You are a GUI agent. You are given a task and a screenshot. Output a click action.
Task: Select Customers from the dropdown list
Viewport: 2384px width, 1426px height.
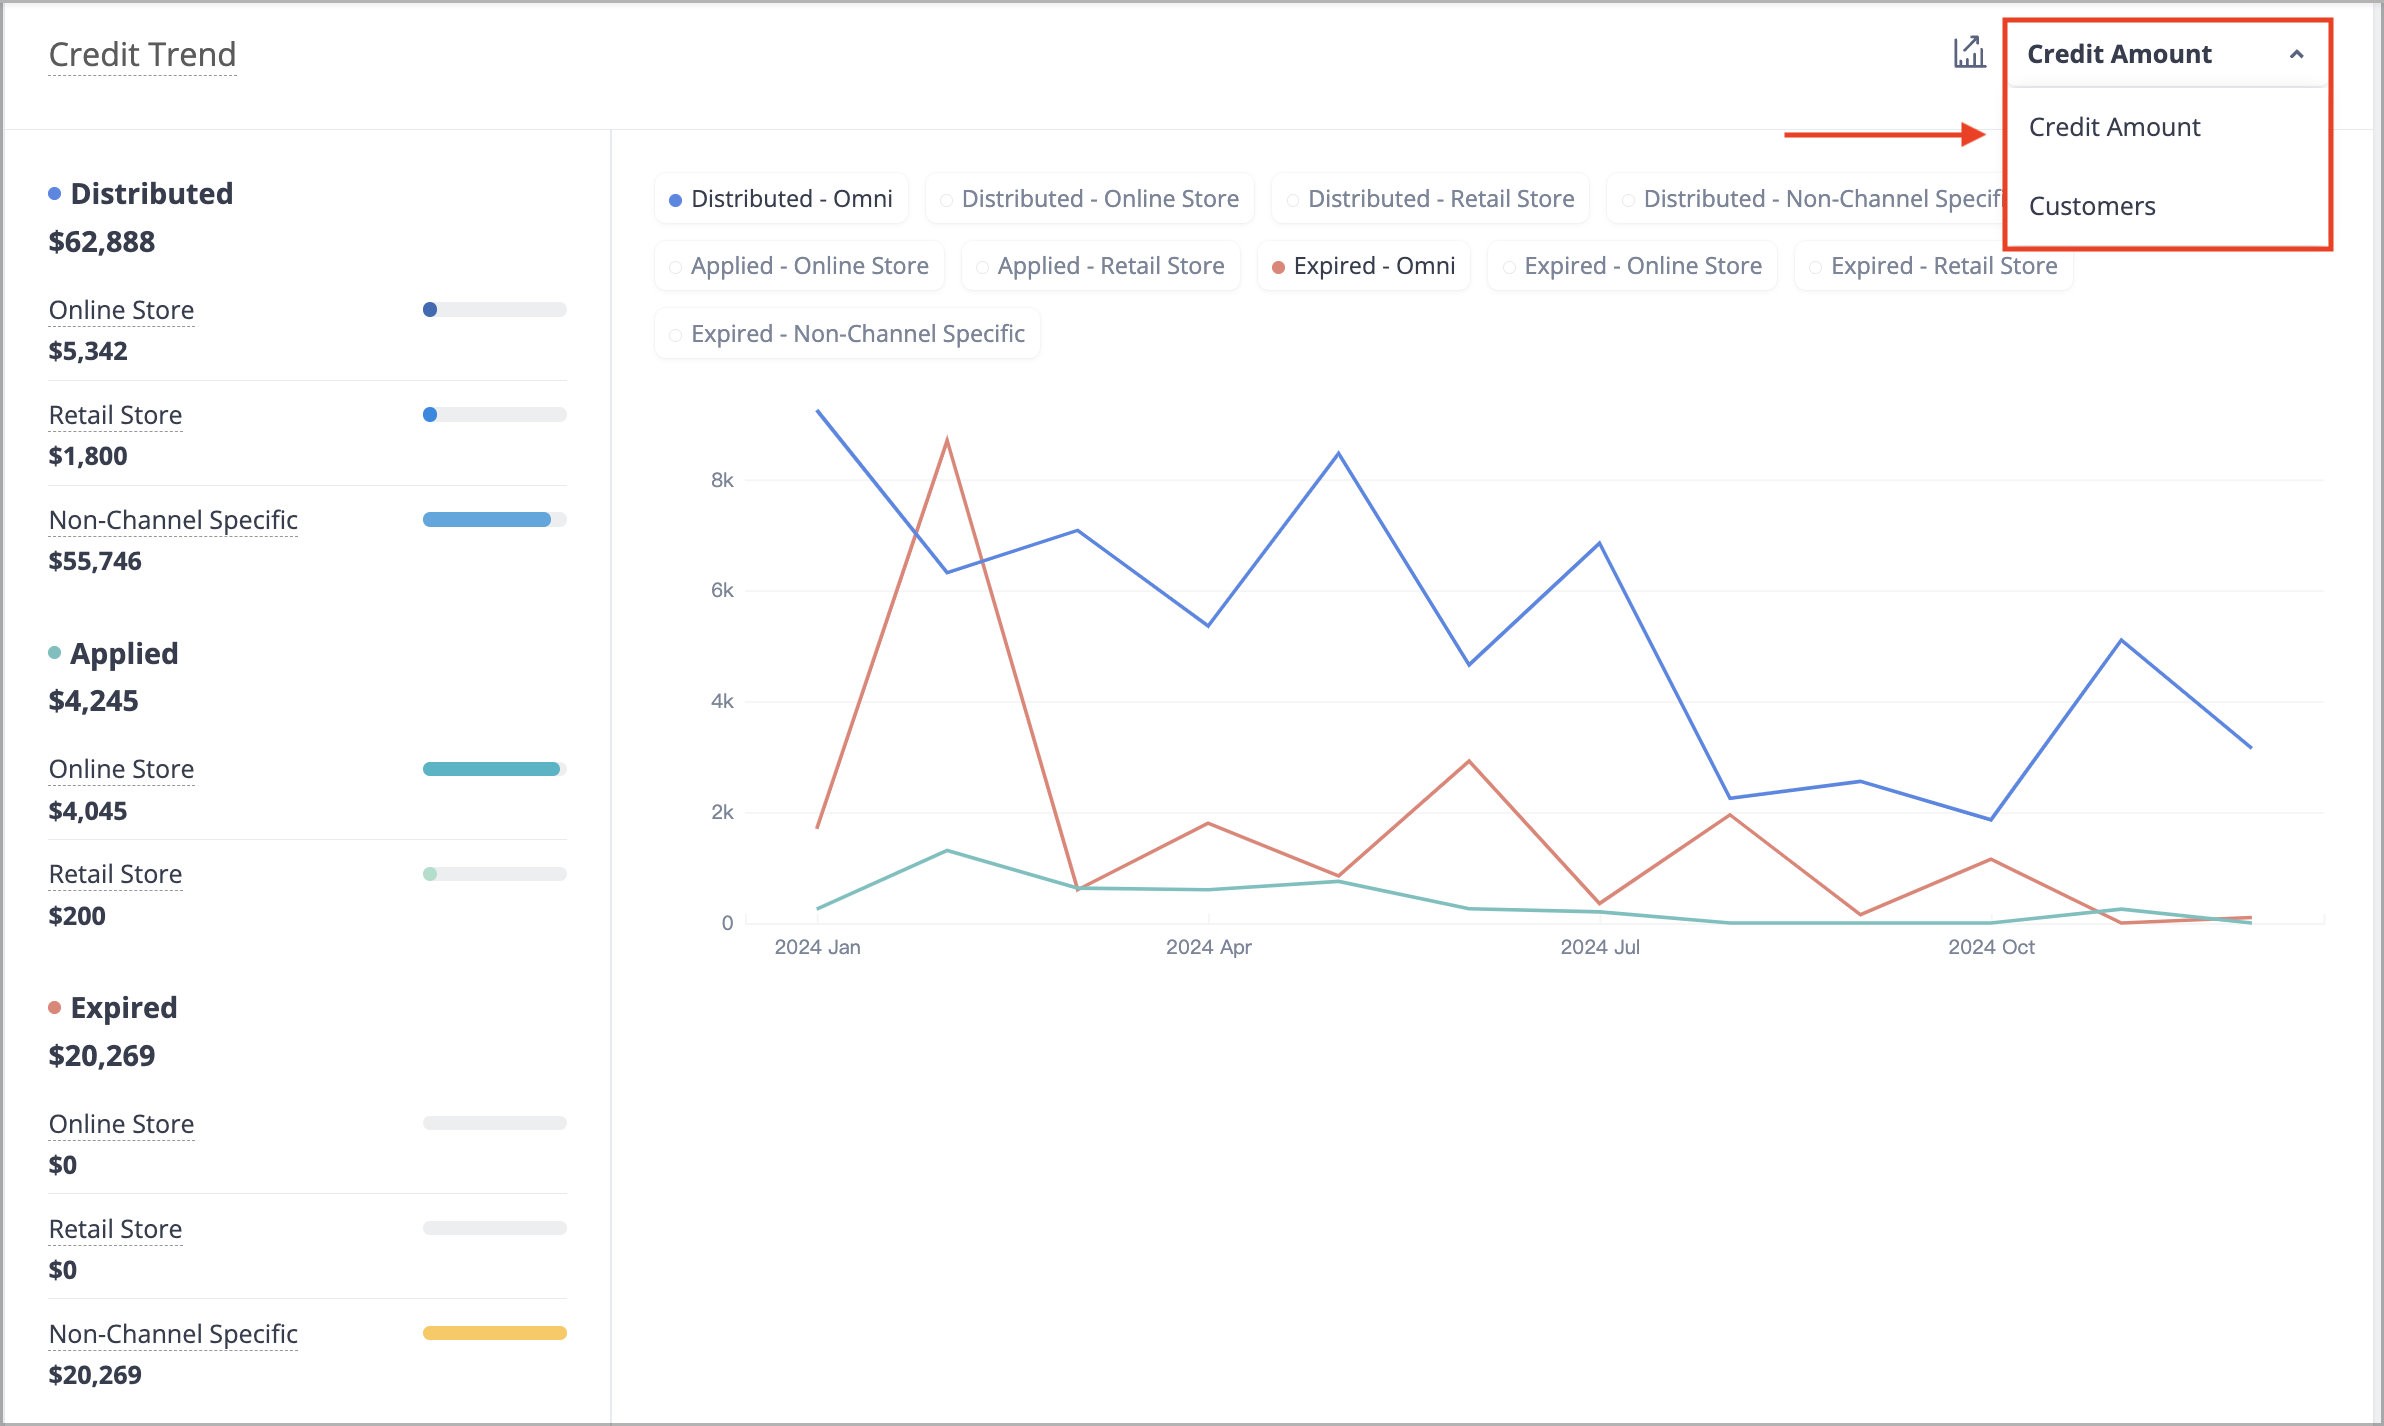[2092, 206]
